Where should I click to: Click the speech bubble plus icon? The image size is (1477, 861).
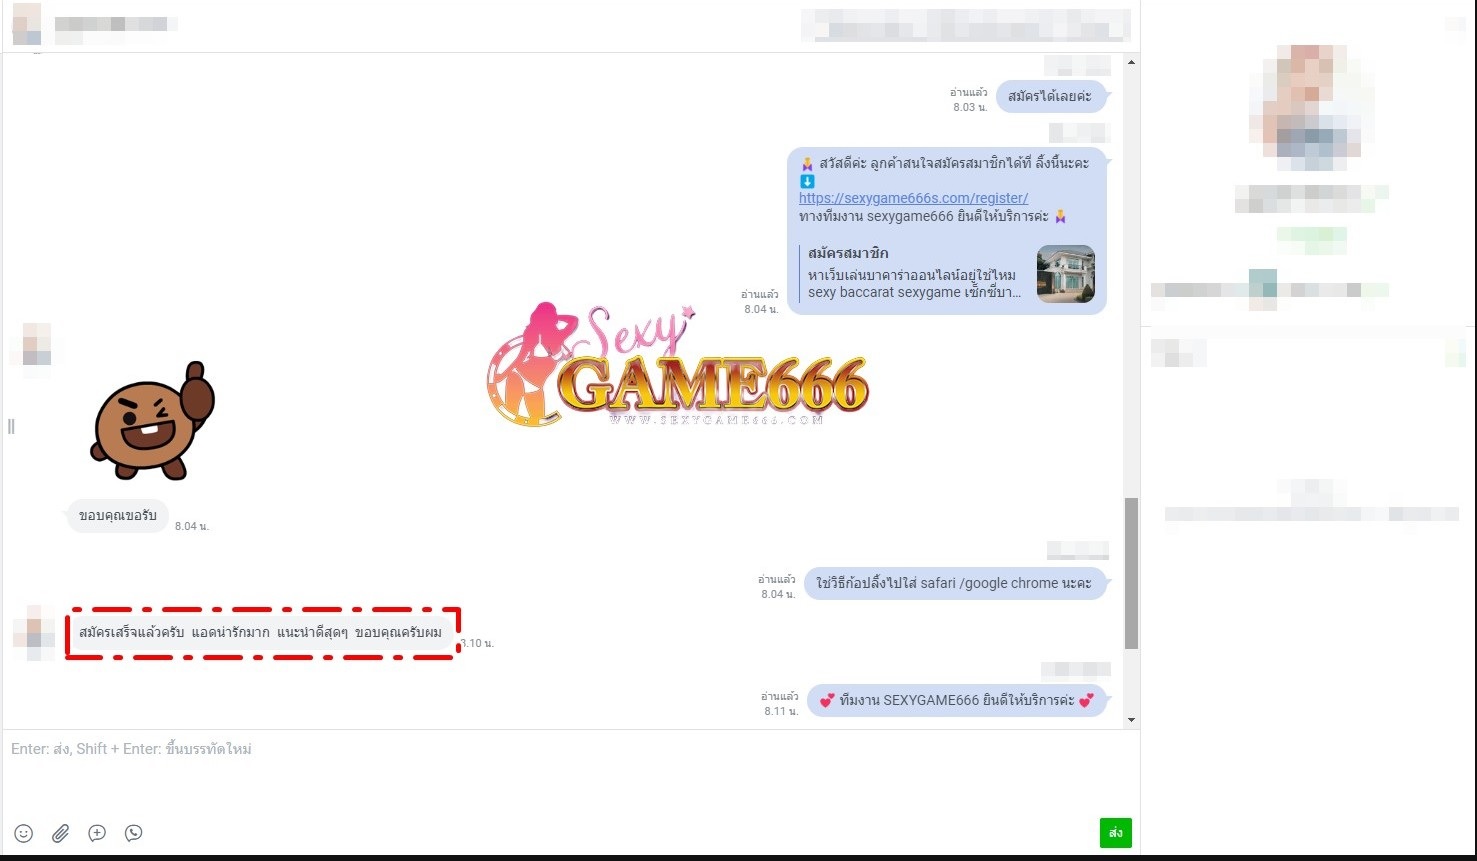point(97,833)
